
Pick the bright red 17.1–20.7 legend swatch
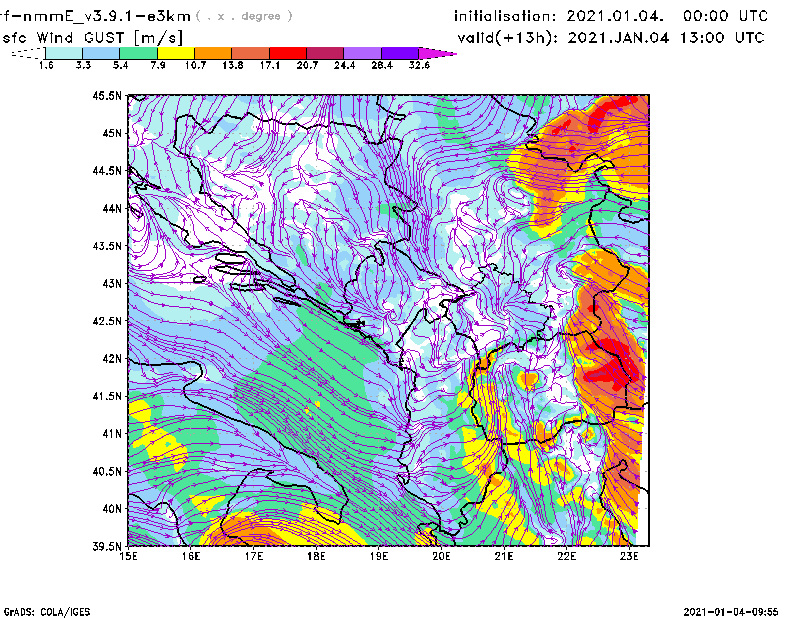point(288,53)
